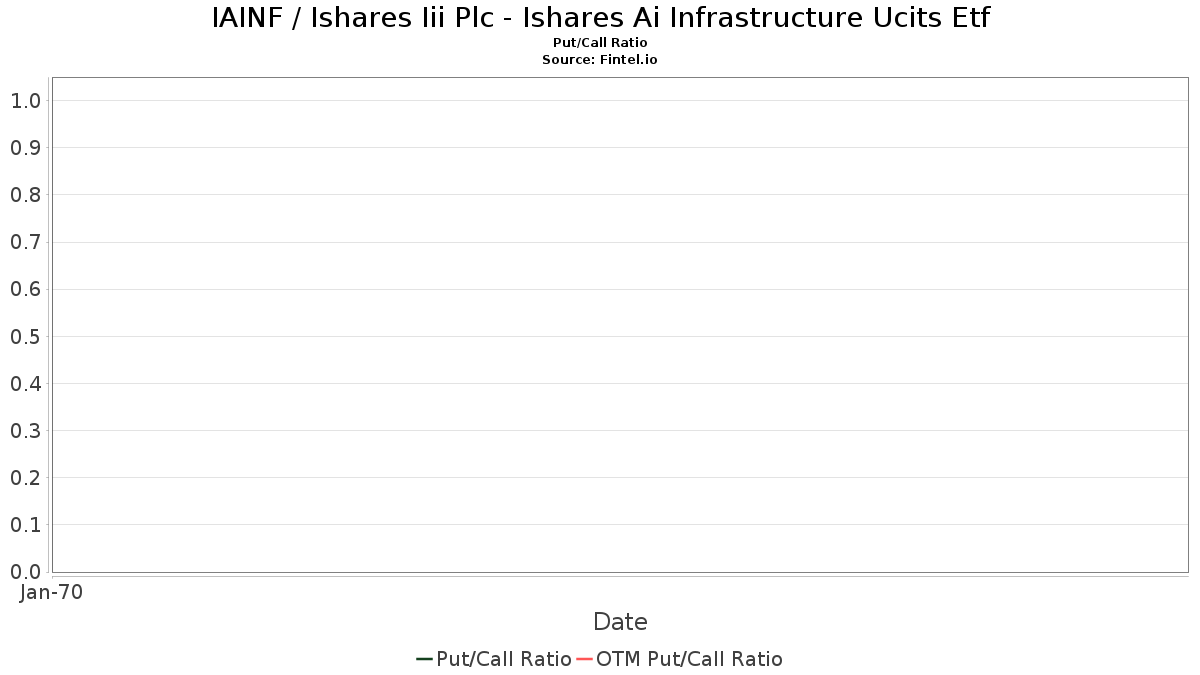Toggle the OTM Put/Call Ratio legend entry text
This screenshot has width=1200, height=675.
click(689, 659)
